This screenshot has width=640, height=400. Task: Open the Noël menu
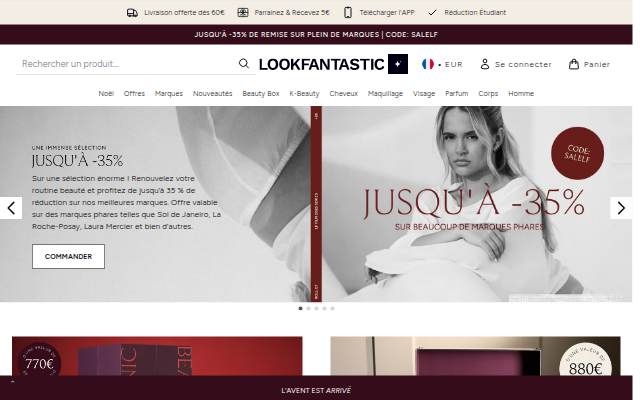coord(106,93)
